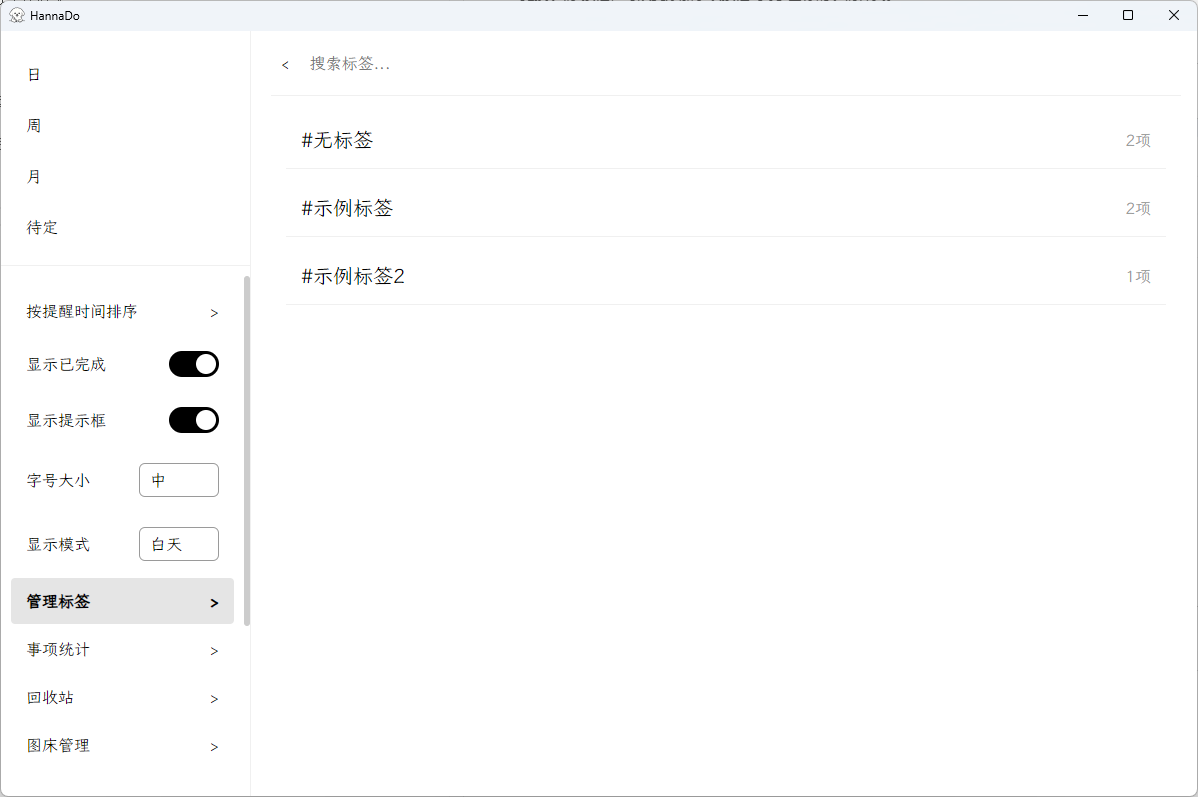Open the 显示模式 dropdown showing 白天

coord(178,543)
